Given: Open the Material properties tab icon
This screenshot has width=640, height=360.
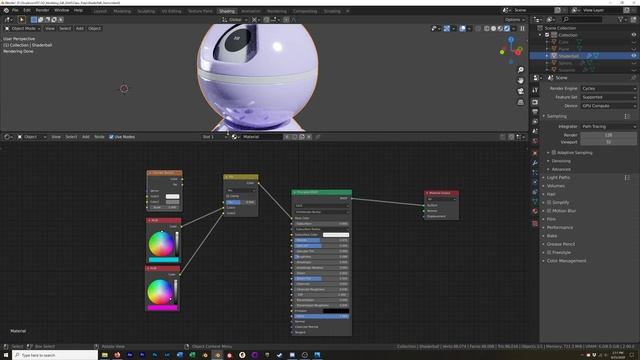Looking at the screenshot, I should pos(535,211).
